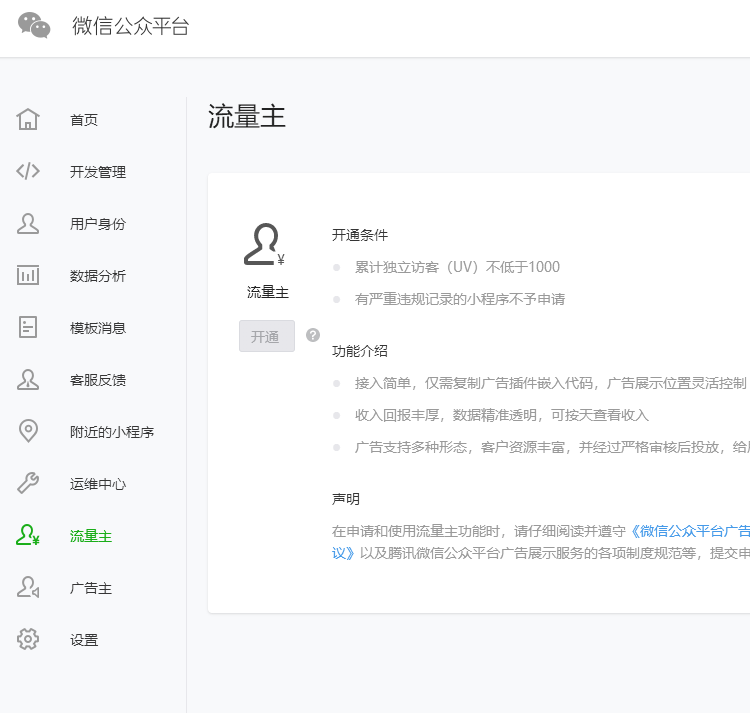Click the location pin icon for 附近的小程序
The image size is (750, 713).
coord(28,431)
